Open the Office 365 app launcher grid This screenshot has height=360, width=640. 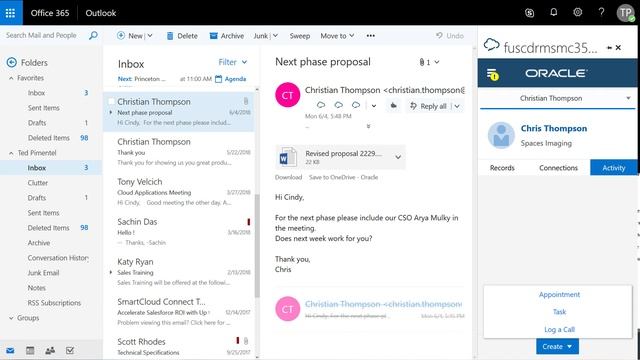[11, 13]
